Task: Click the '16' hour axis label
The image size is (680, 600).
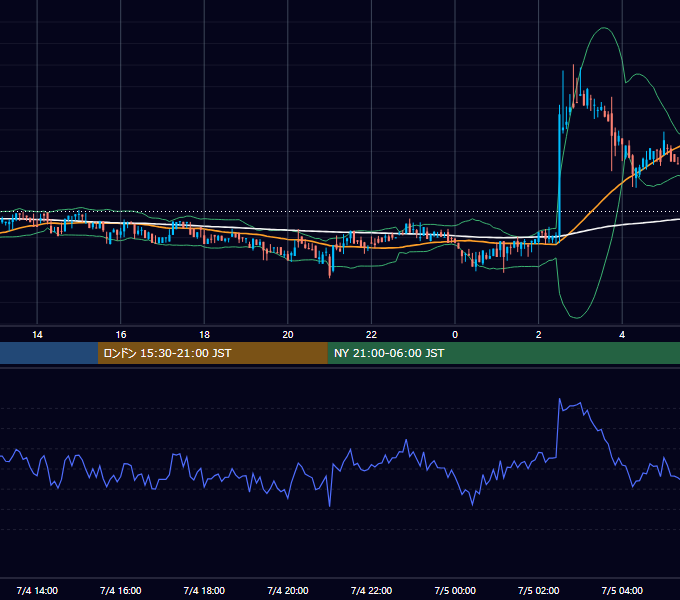Action: click(x=121, y=335)
